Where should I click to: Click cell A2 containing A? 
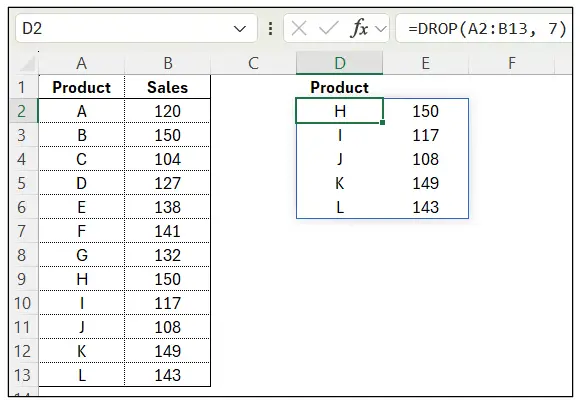[82, 111]
